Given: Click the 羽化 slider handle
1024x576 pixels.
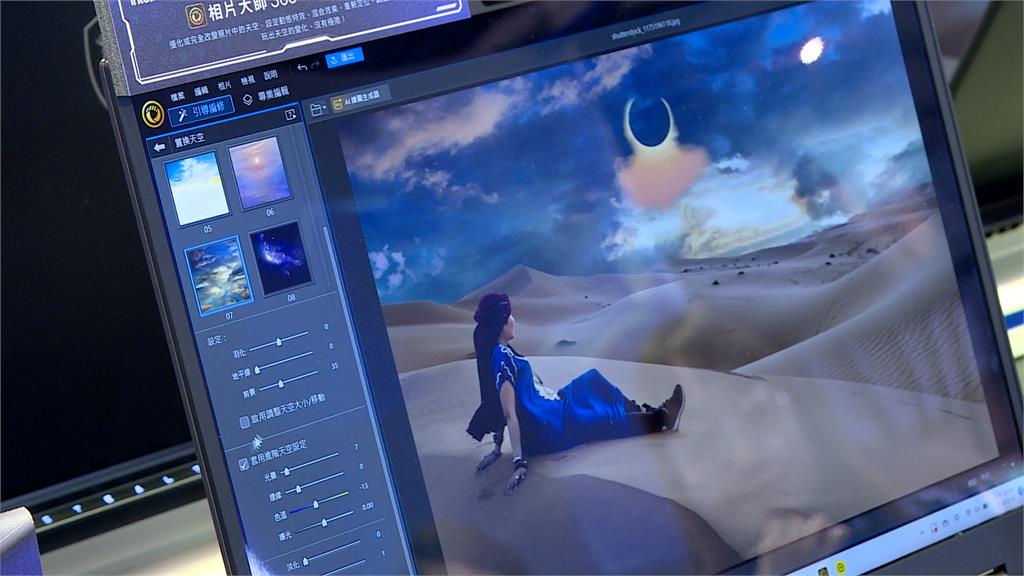Looking at the screenshot, I should (279, 342).
